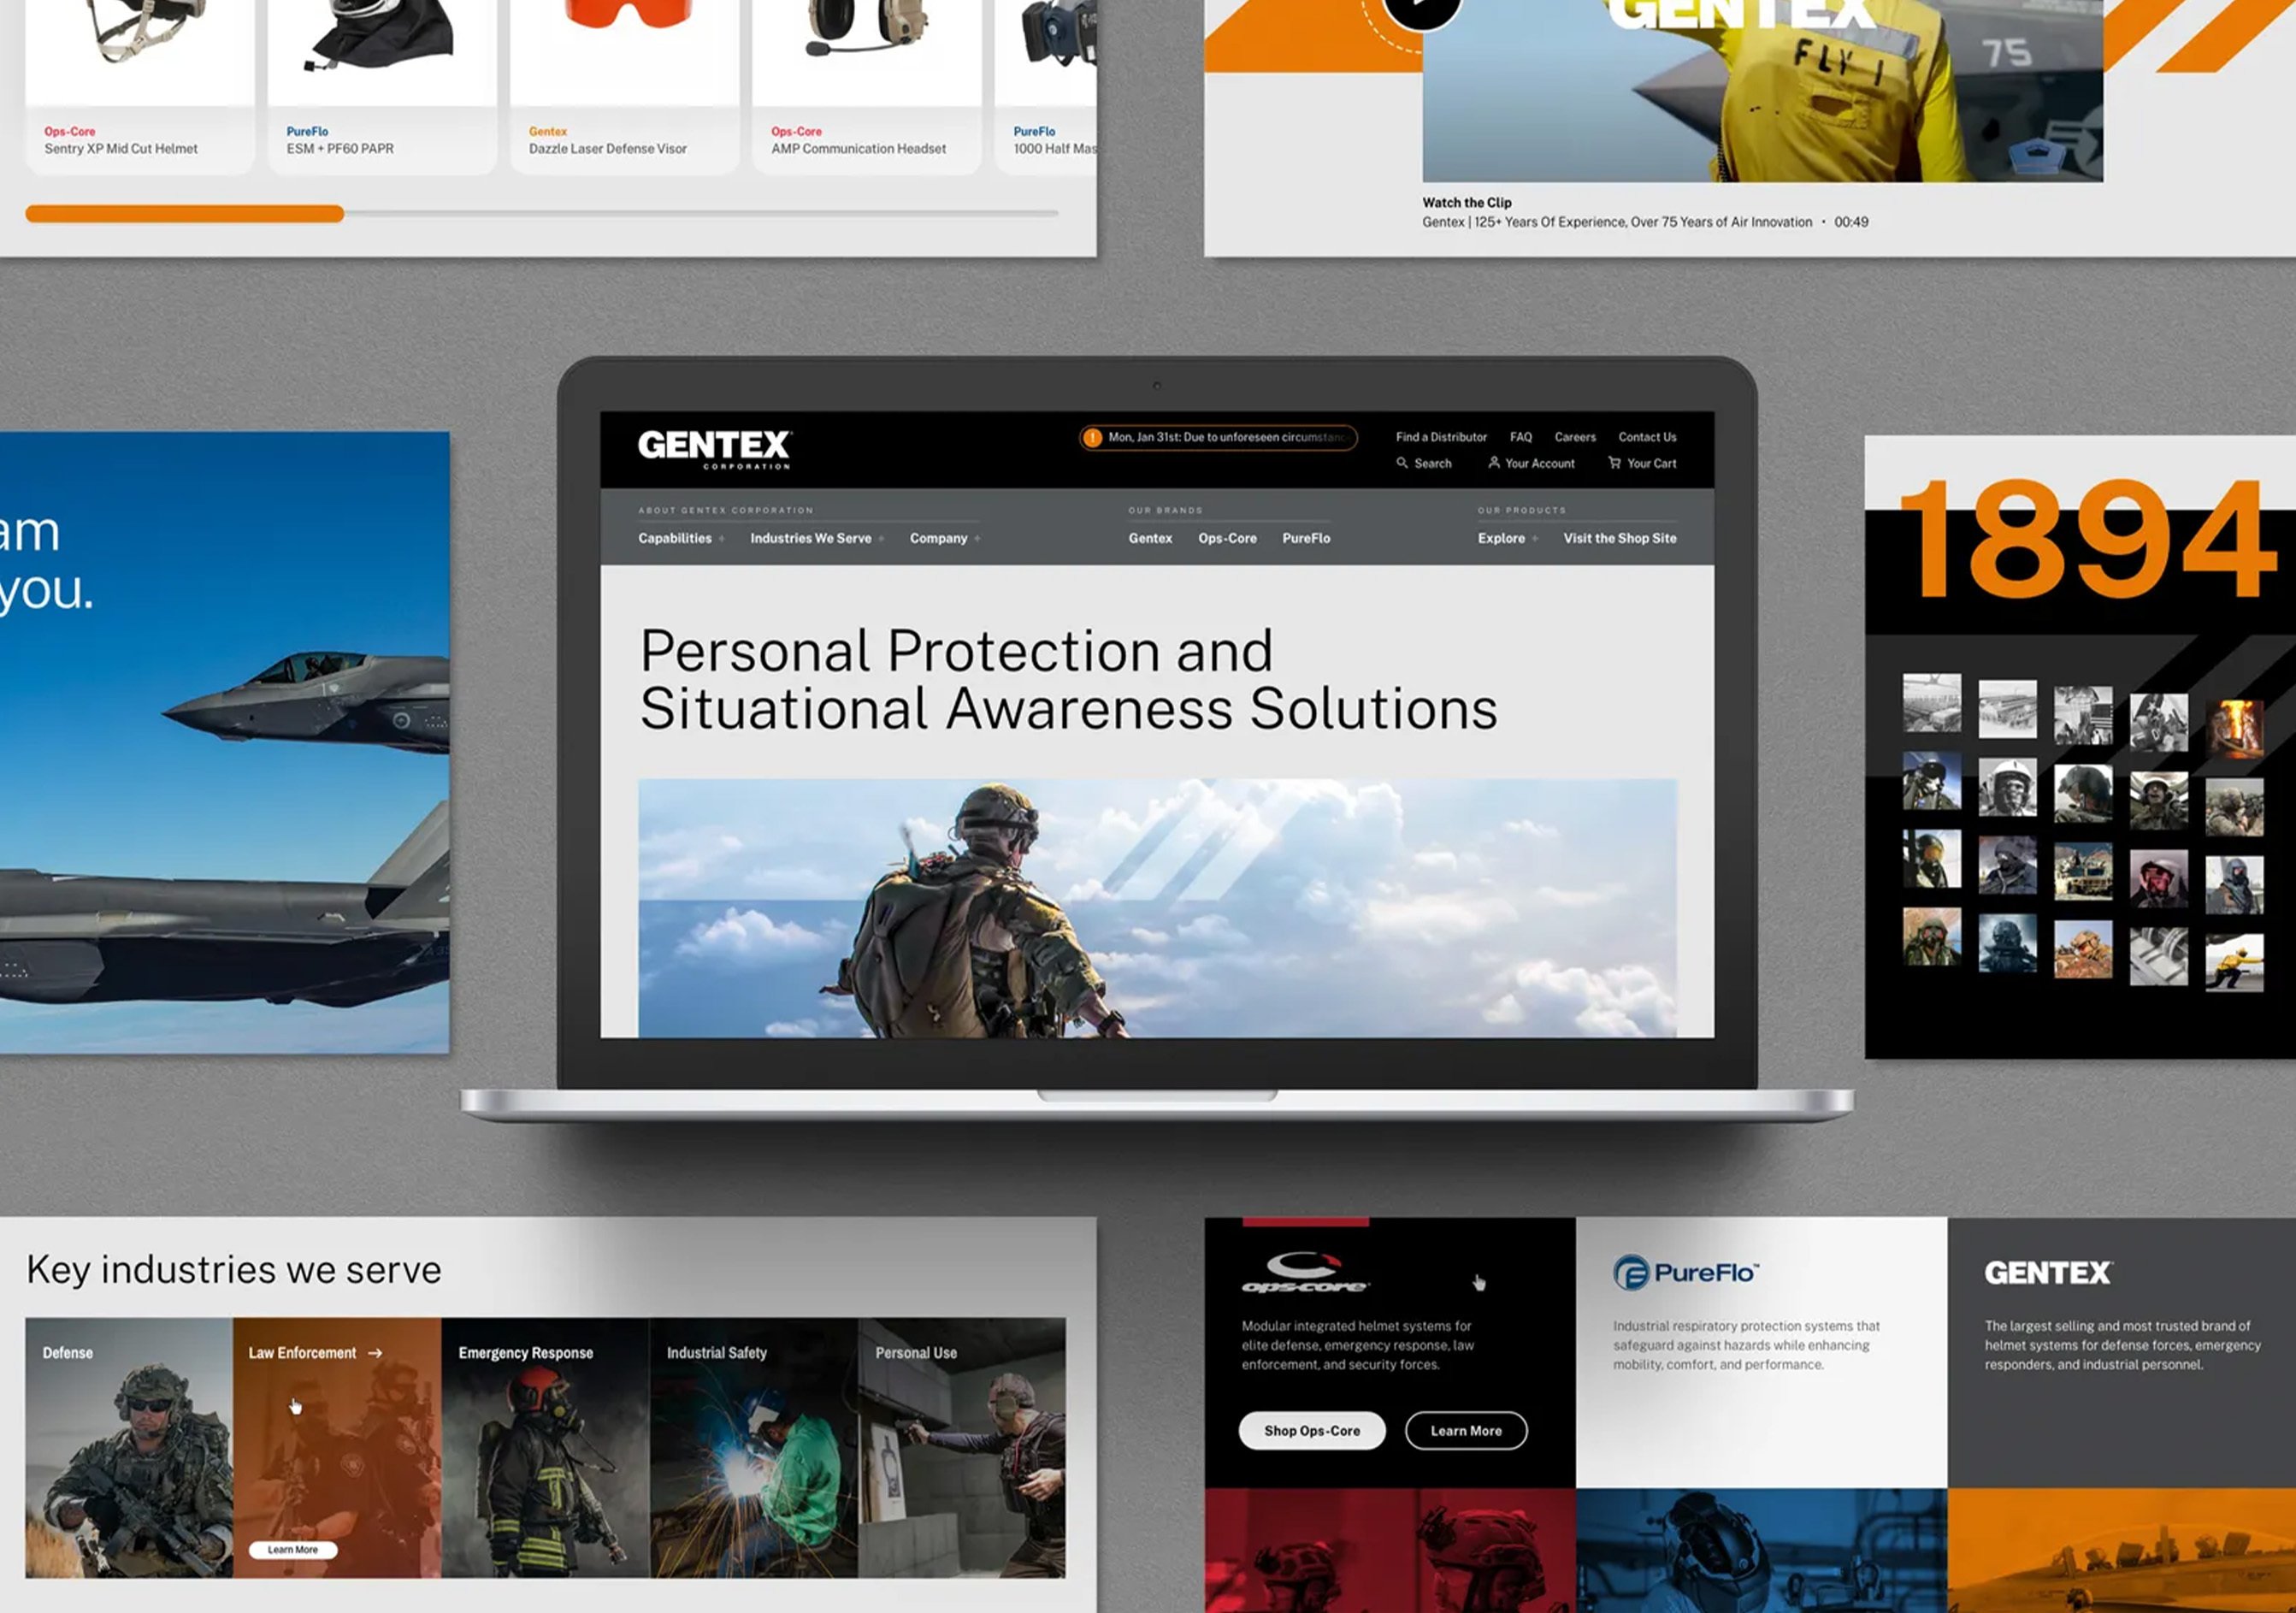Click the PureFlo logo in the brand panel
Image resolution: width=2296 pixels, height=1613 pixels.
click(1686, 1272)
